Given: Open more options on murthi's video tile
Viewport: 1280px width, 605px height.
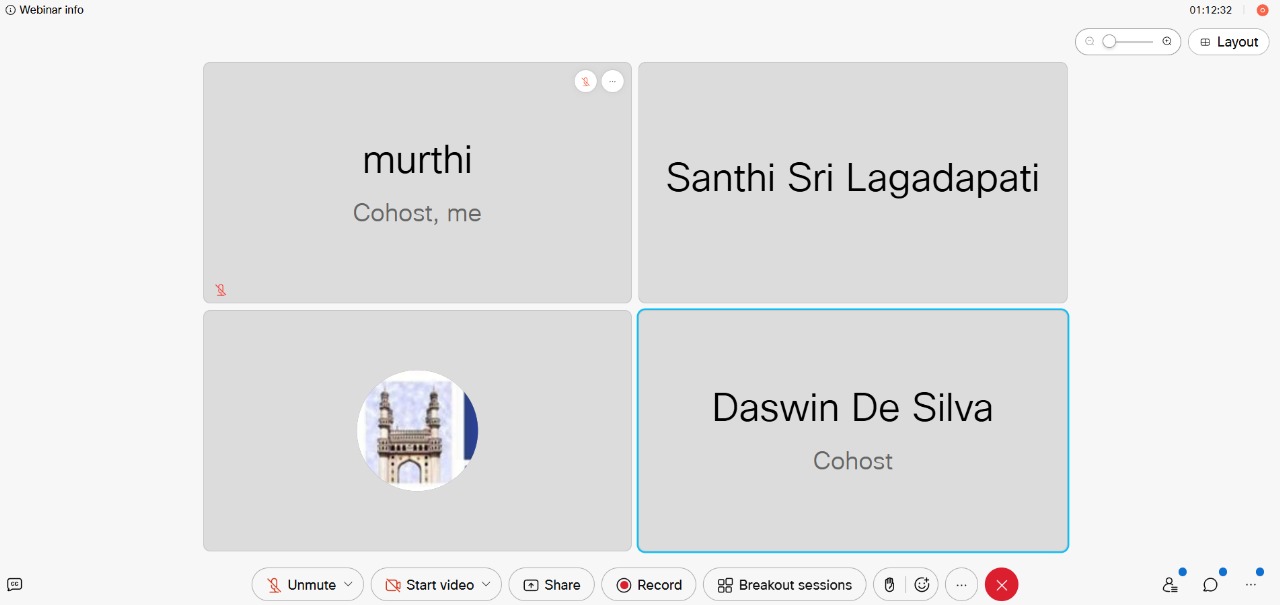Looking at the screenshot, I should [613, 82].
